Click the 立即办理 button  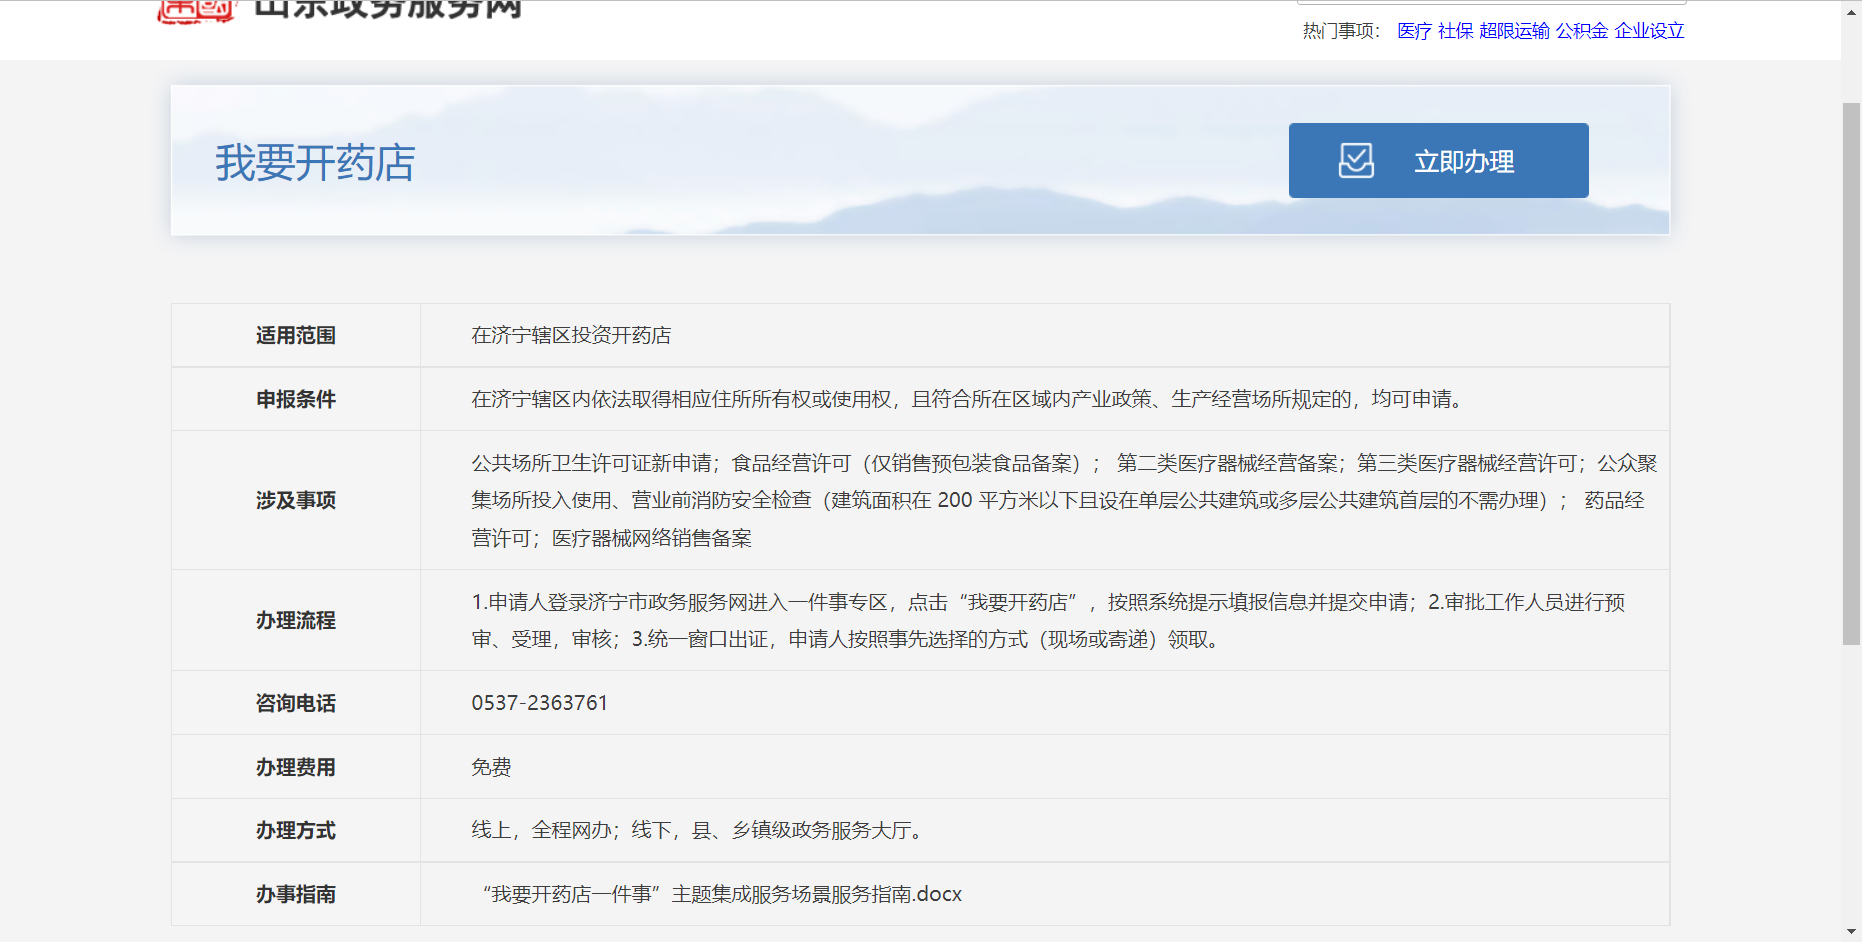[1438, 161]
